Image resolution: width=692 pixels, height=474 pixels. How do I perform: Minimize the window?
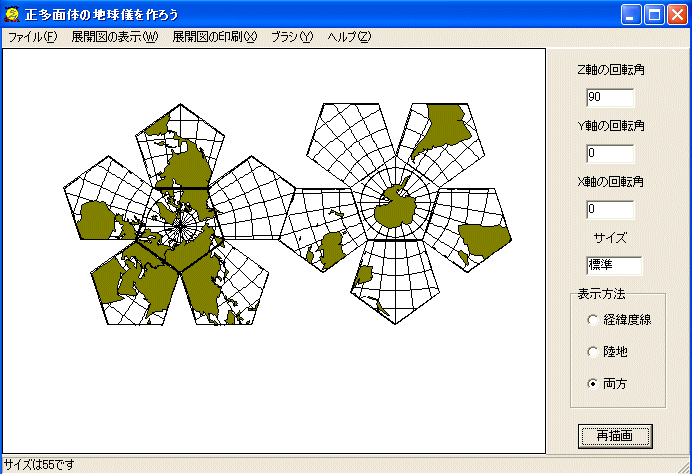click(x=631, y=15)
